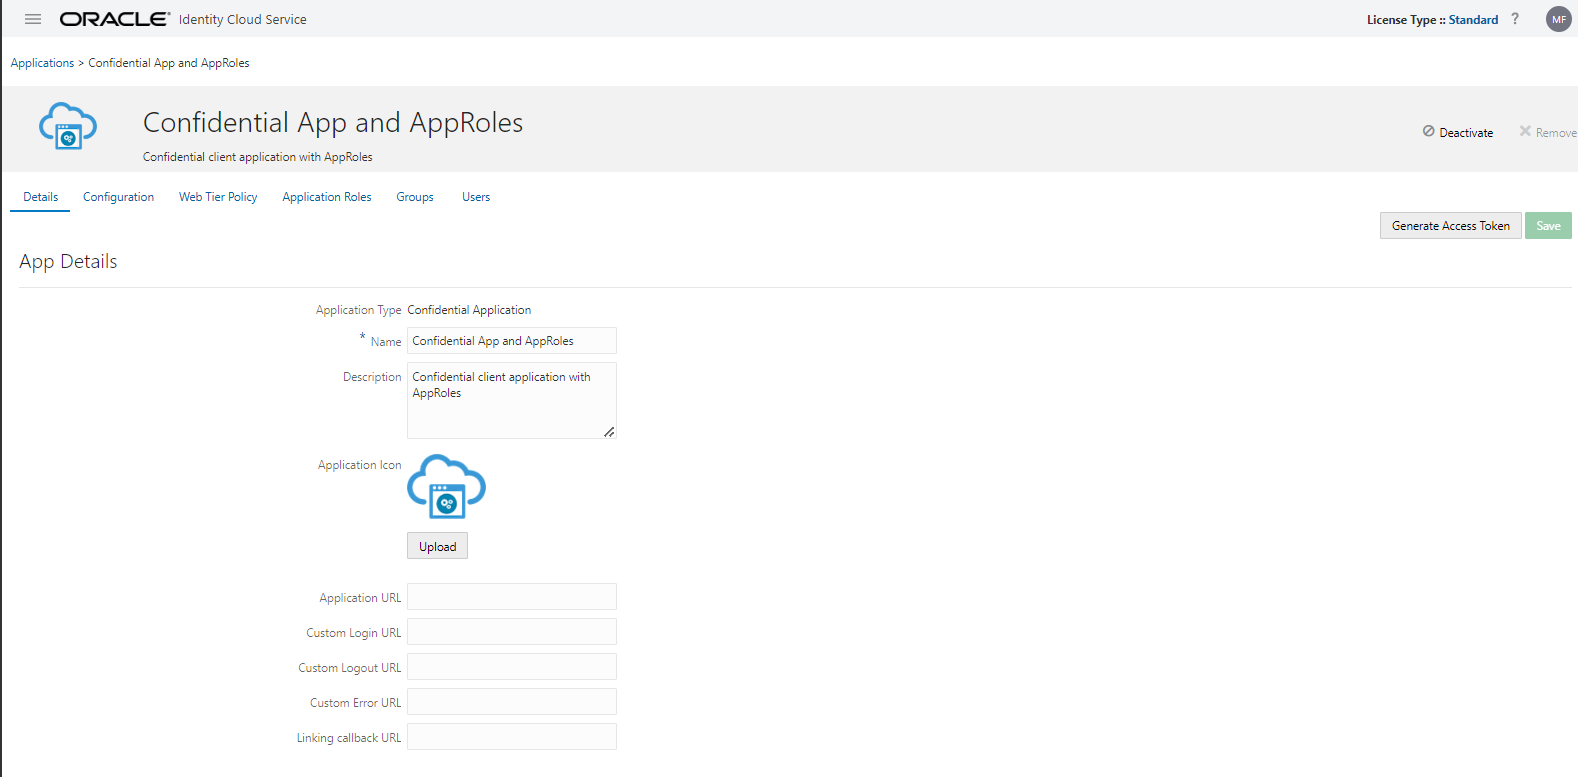The height and width of the screenshot is (777, 1578).
Task: Click the Standard license type link
Action: pos(1473,20)
